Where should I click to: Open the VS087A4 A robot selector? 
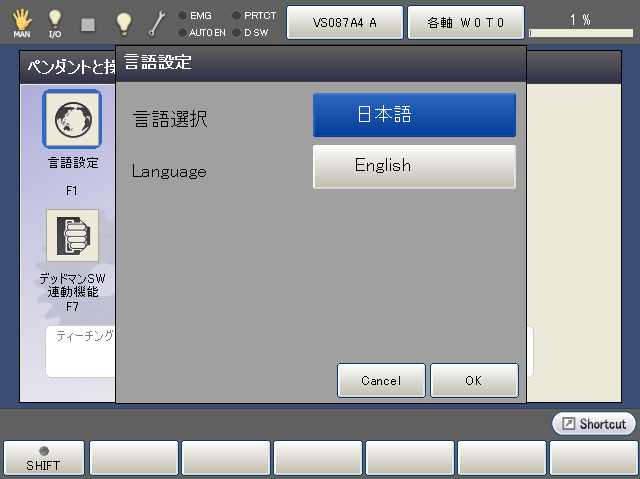345,22
